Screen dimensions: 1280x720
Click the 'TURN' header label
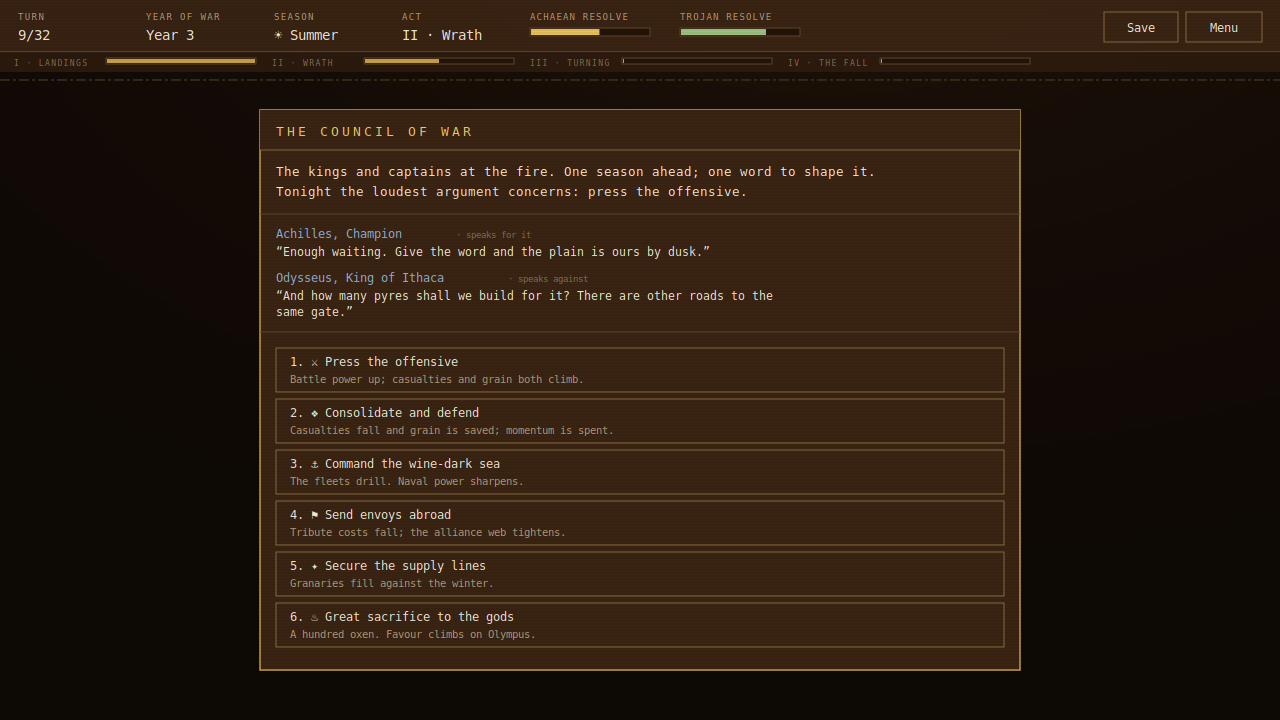pos(31,17)
